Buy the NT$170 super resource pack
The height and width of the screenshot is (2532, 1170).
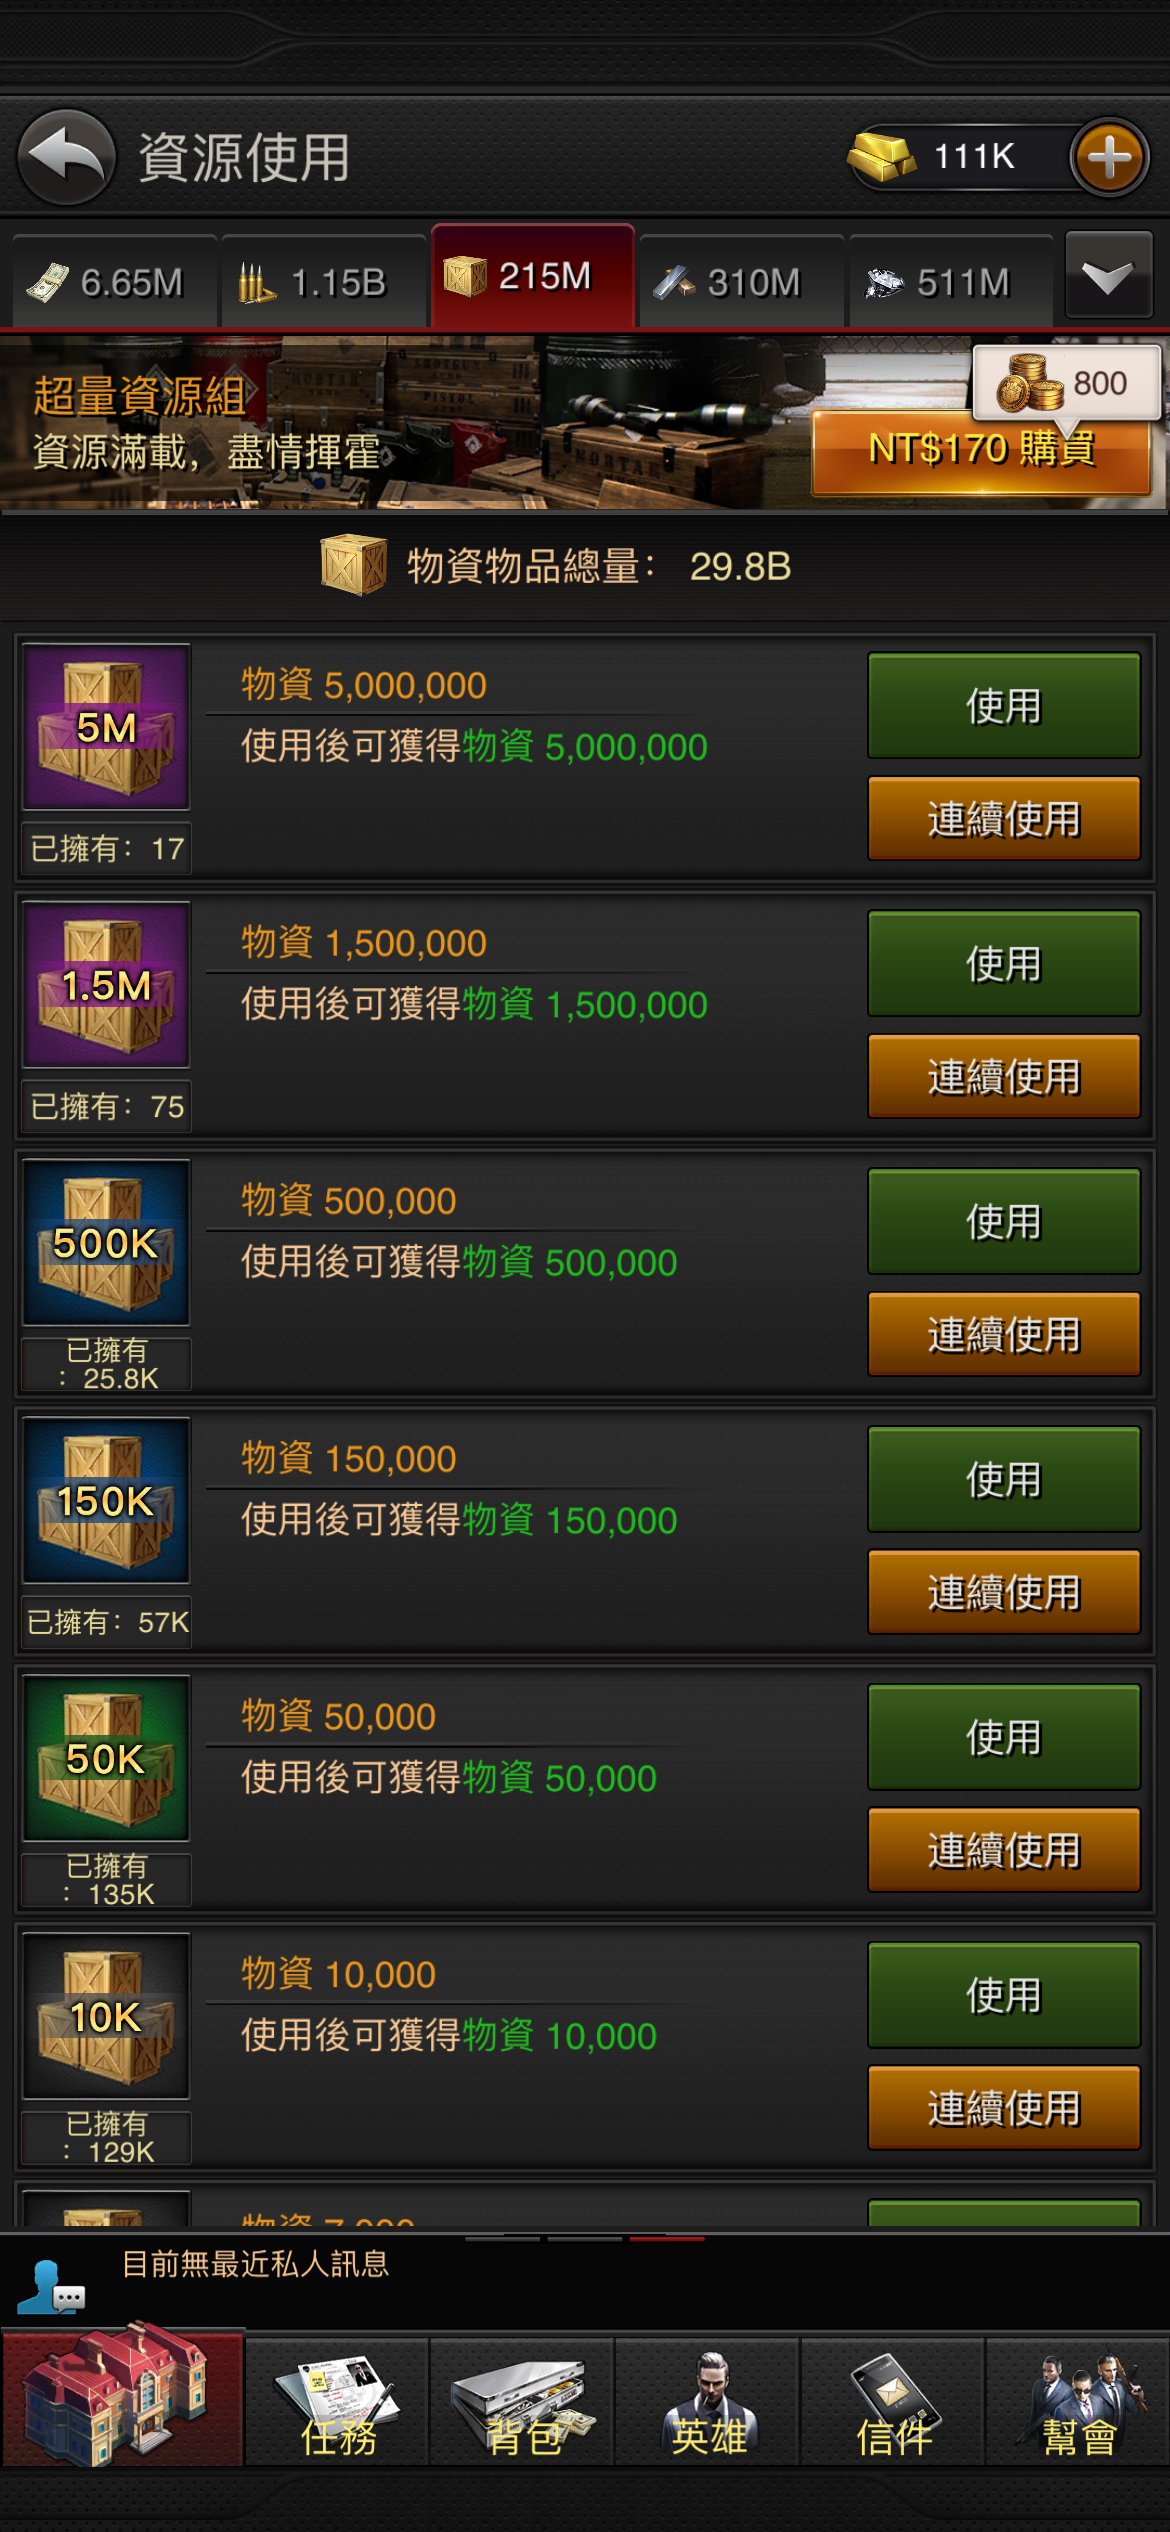click(x=981, y=451)
